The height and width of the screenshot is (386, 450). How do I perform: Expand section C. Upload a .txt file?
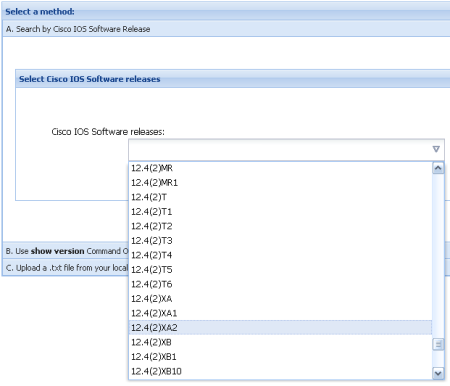66,268
